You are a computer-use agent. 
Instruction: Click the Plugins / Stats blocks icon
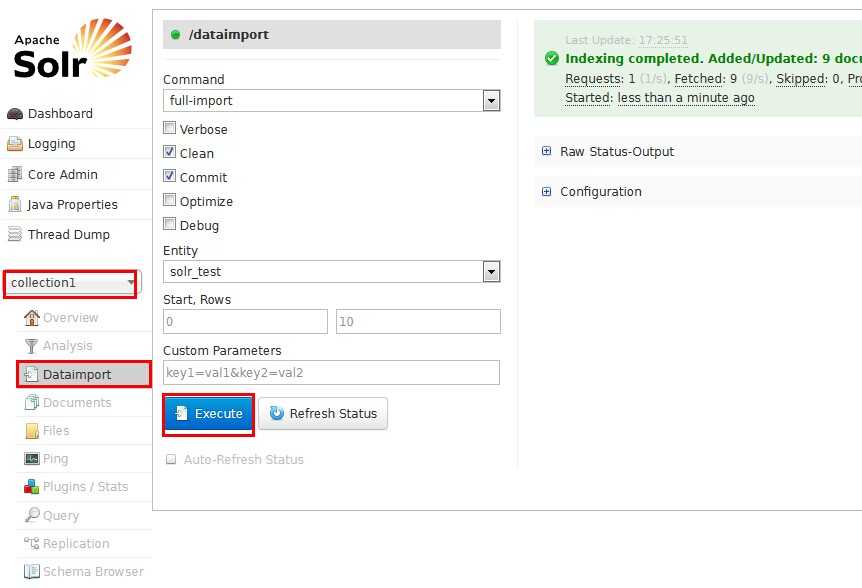click(x=31, y=486)
